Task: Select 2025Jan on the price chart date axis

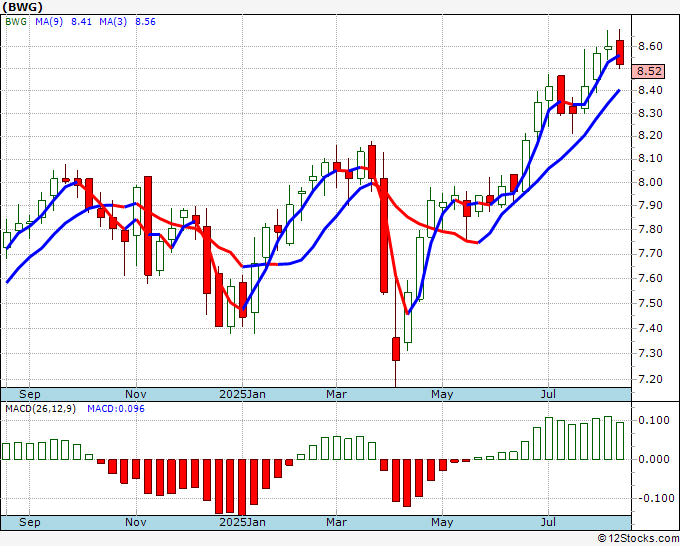Action: (242, 394)
